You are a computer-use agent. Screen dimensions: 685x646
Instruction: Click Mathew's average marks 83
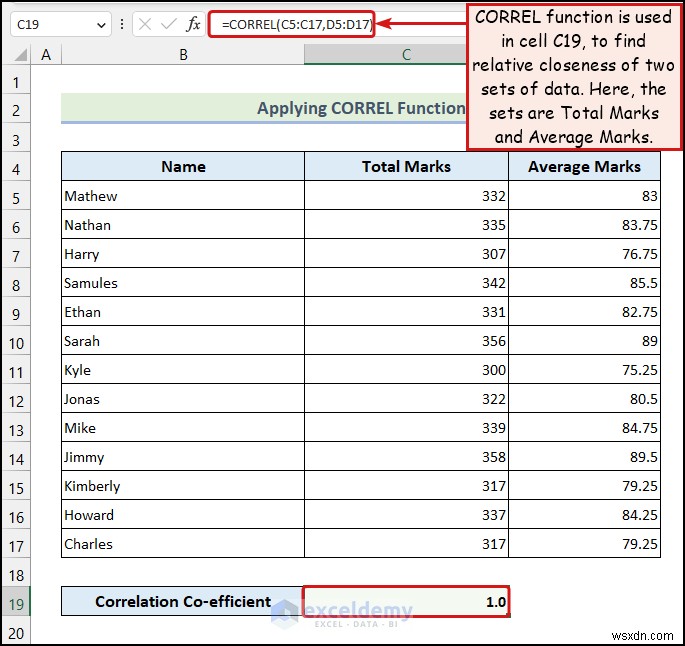(x=585, y=196)
